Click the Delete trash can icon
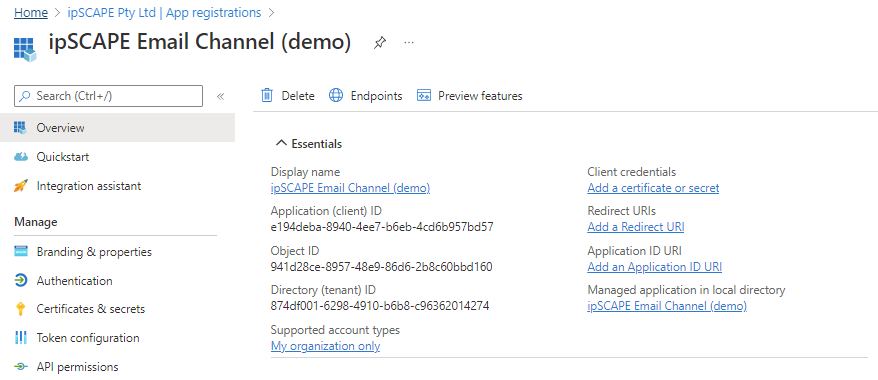878x380 pixels. [267, 96]
